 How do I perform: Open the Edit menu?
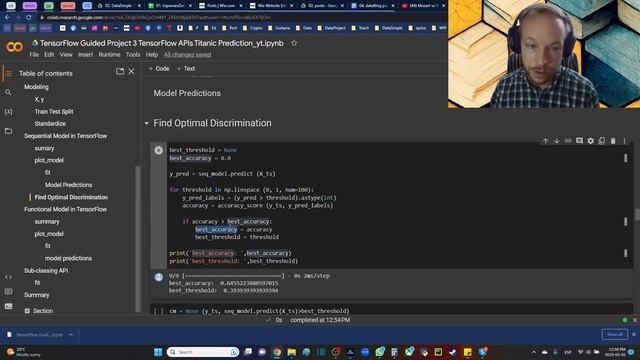[x=49, y=55]
